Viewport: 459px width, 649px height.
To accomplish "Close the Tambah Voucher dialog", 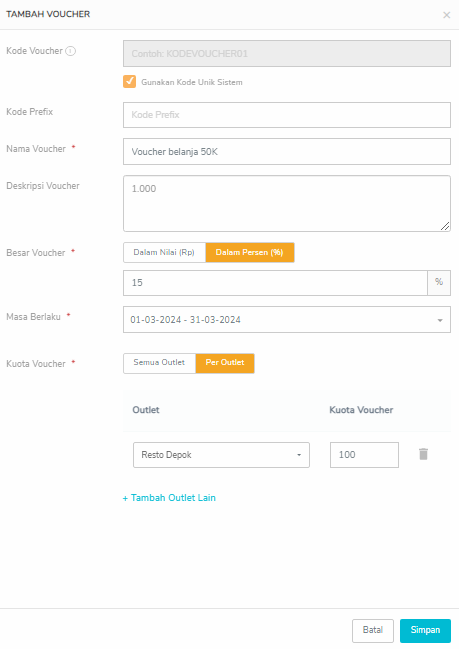I will coord(446,15).
